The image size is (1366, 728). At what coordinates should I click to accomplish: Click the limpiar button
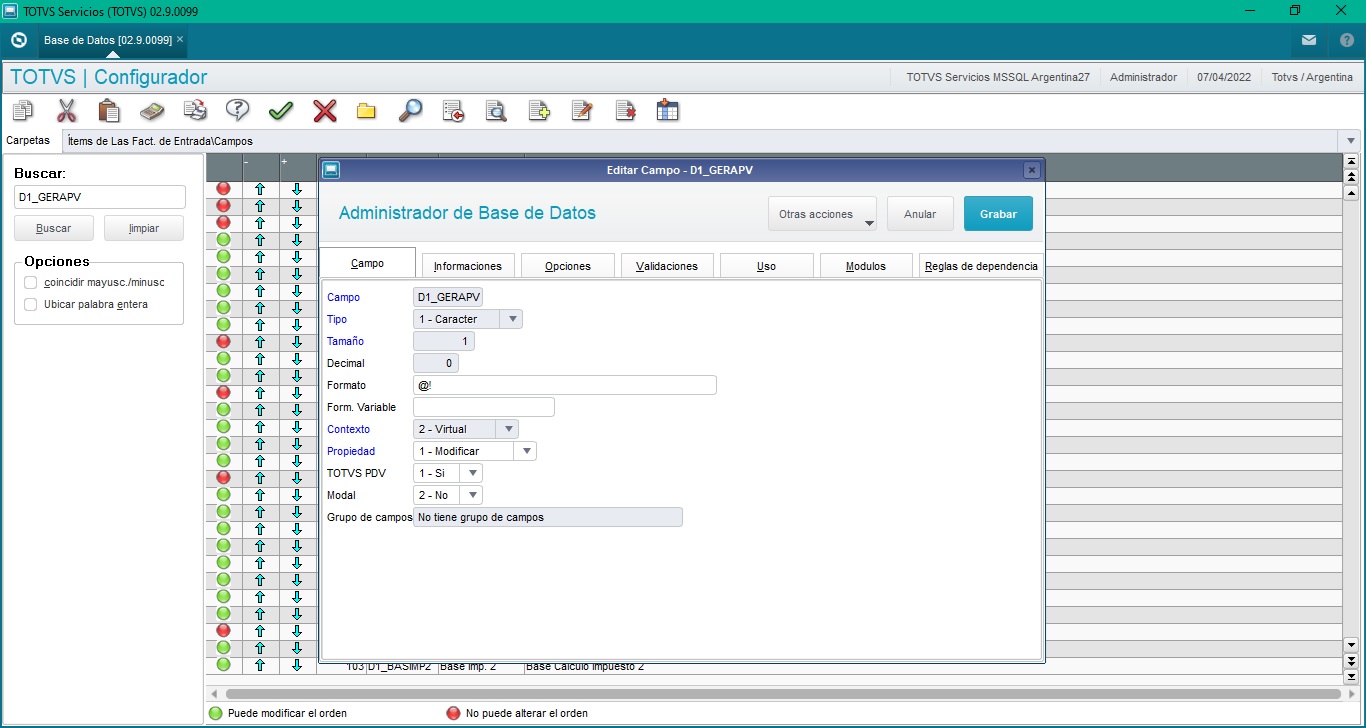tap(144, 228)
